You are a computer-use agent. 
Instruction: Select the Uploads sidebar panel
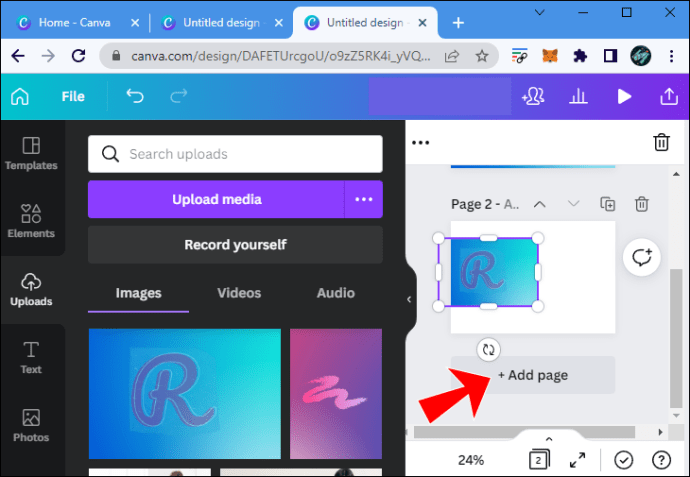pos(31,290)
